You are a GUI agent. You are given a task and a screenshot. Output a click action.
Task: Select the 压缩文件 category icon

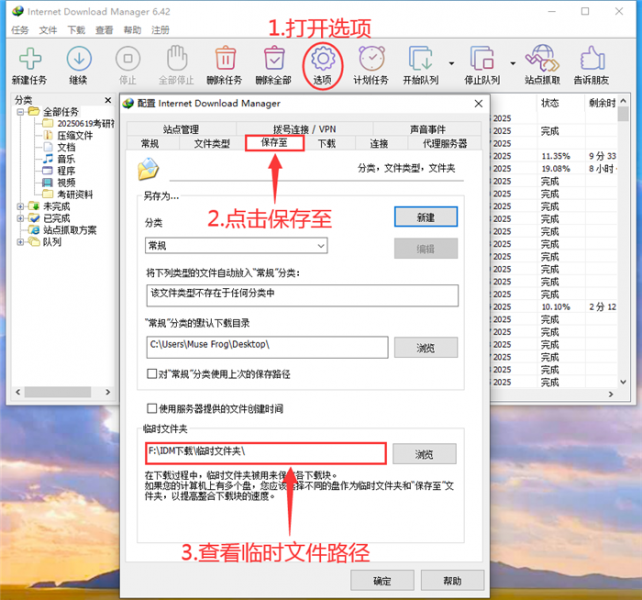coord(48,135)
